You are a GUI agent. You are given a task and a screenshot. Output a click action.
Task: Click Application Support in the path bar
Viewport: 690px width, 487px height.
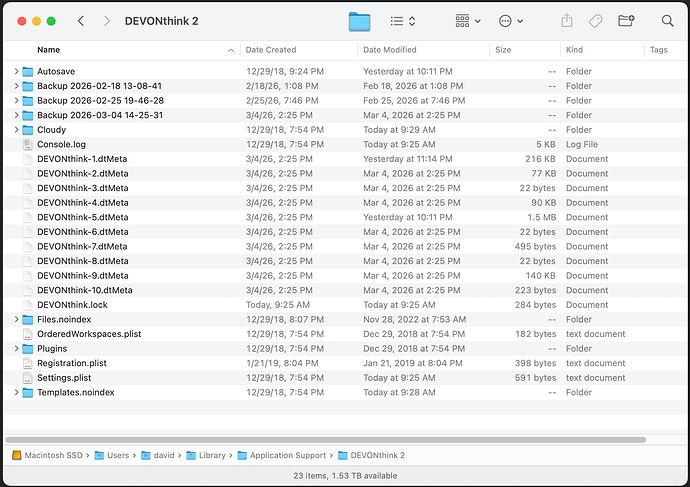pos(282,455)
